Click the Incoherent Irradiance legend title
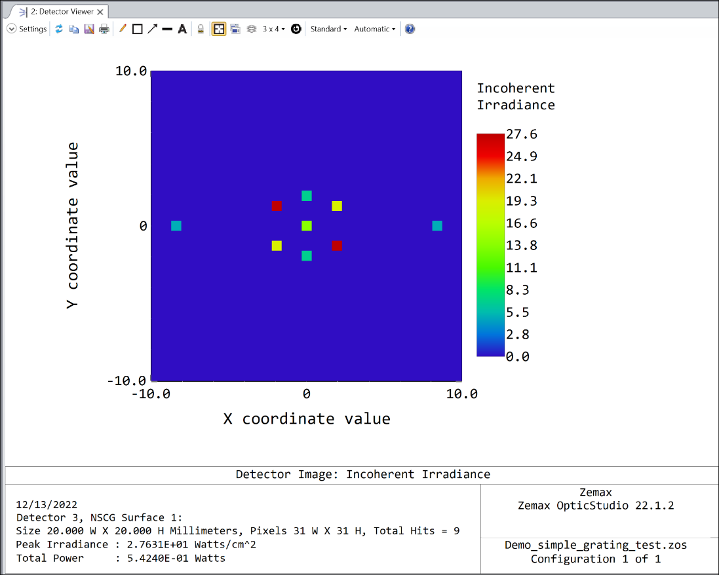This screenshot has height=576, width=720. [x=516, y=96]
